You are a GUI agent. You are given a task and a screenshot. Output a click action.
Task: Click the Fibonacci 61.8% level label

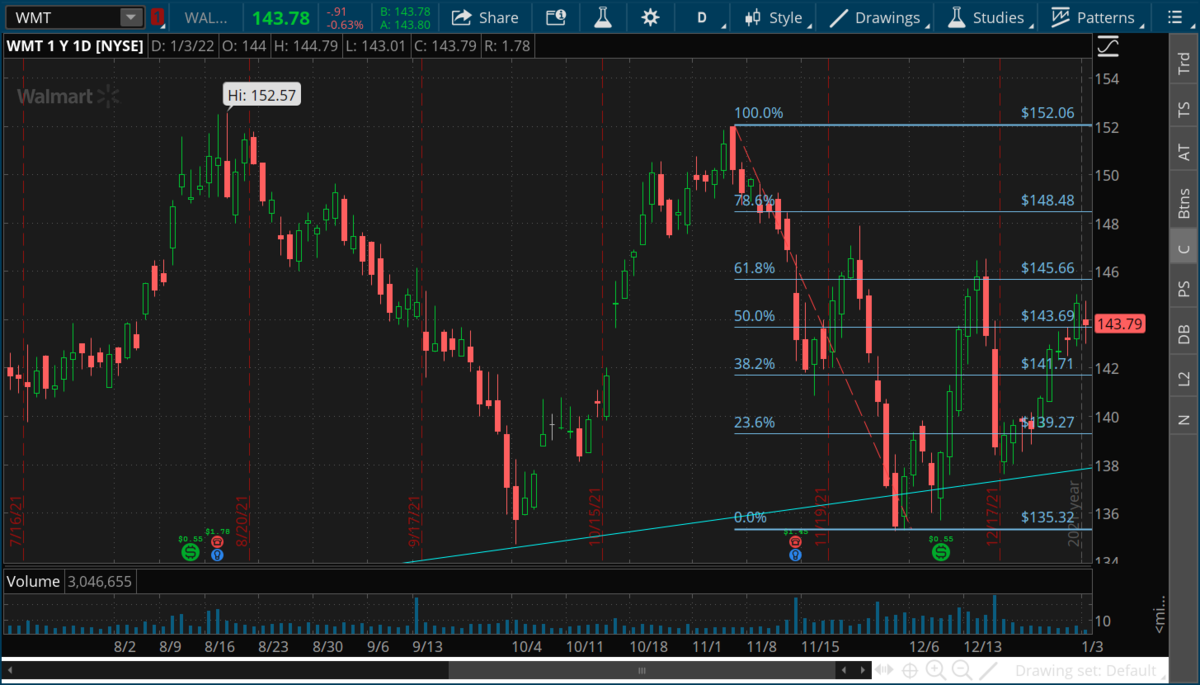(755, 268)
